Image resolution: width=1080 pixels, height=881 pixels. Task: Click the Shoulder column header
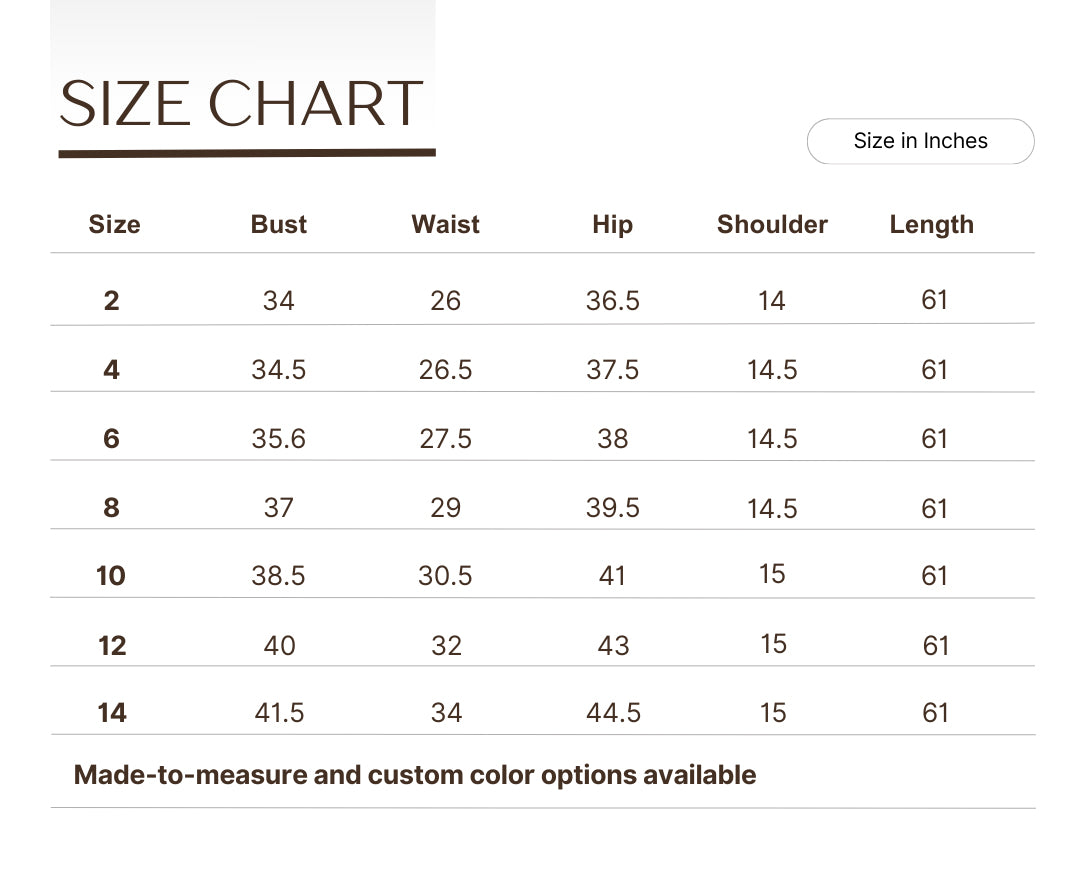tap(772, 225)
